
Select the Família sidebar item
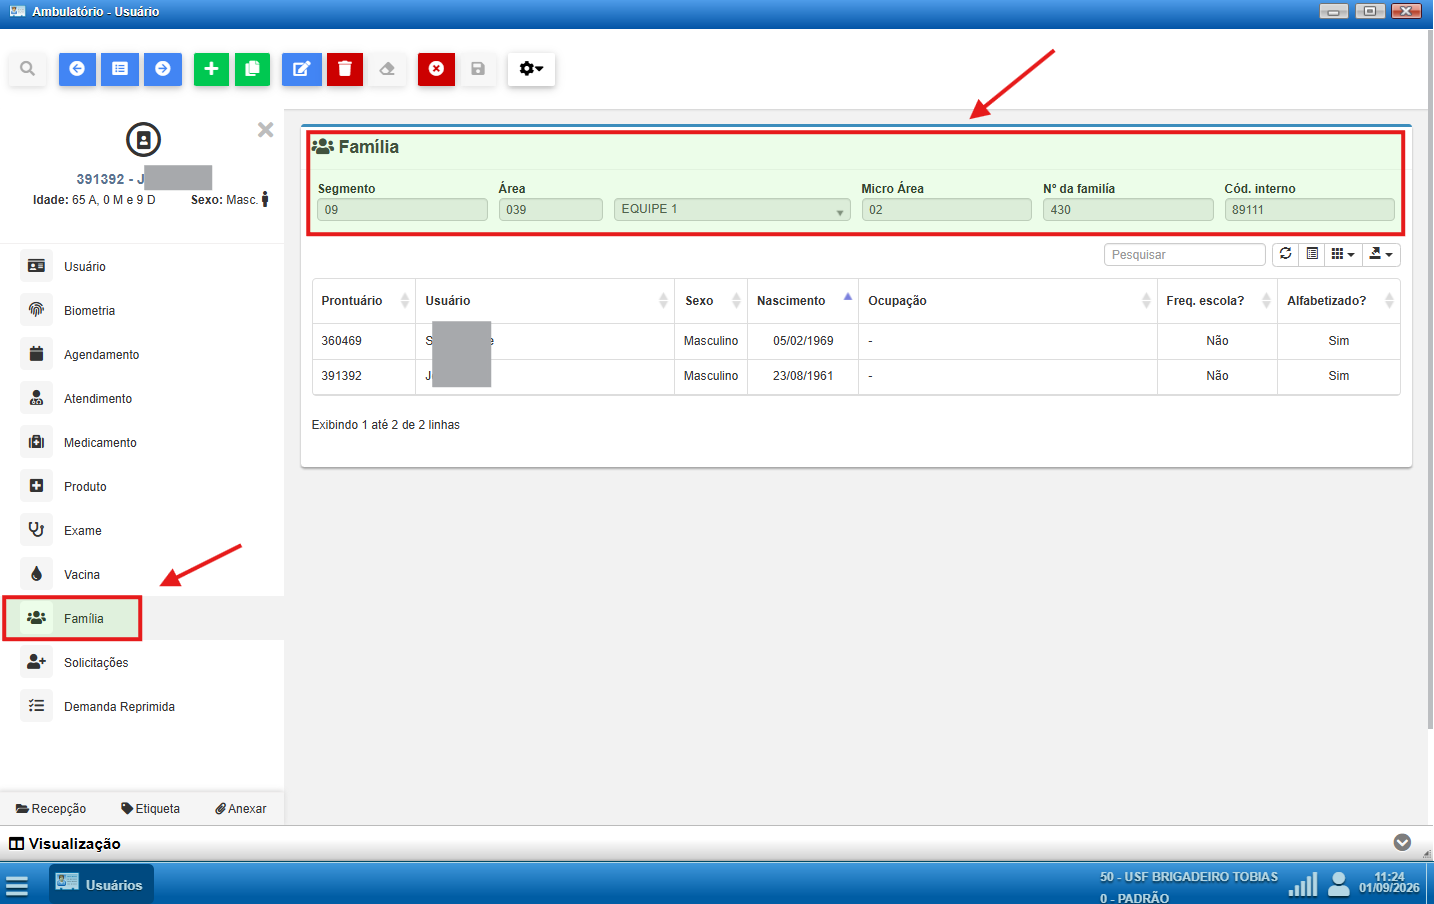click(x=142, y=619)
